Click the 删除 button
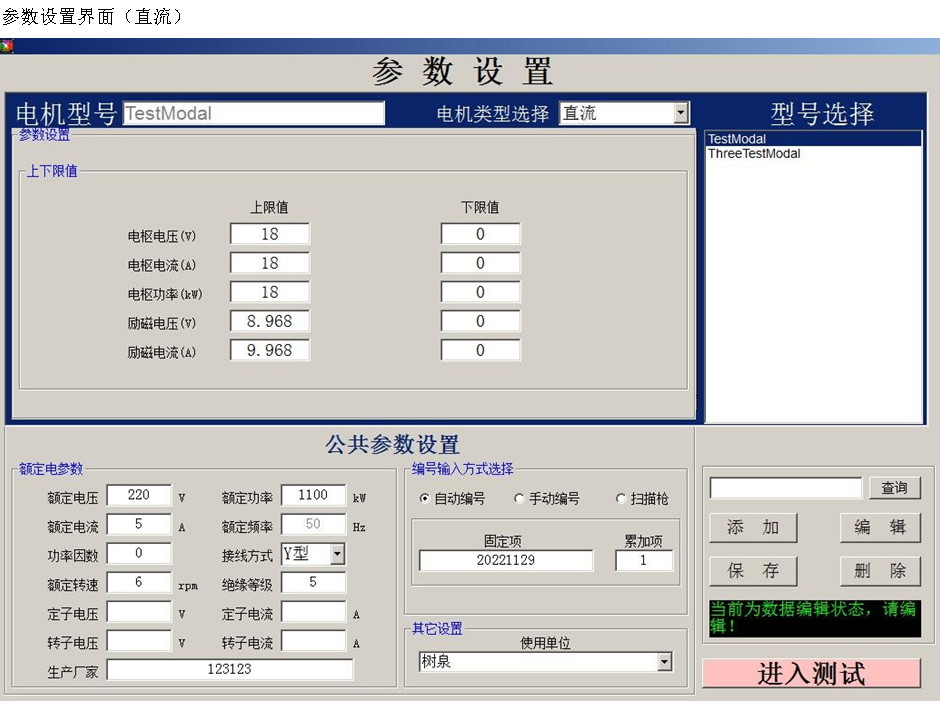Screen dimensions: 940x701 tap(879, 571)
